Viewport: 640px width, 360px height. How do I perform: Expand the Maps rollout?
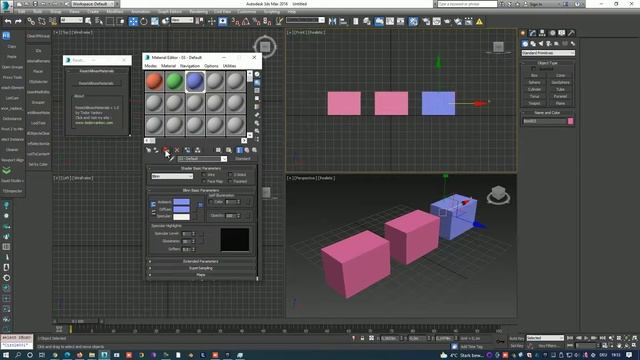[x=201, y=275]
